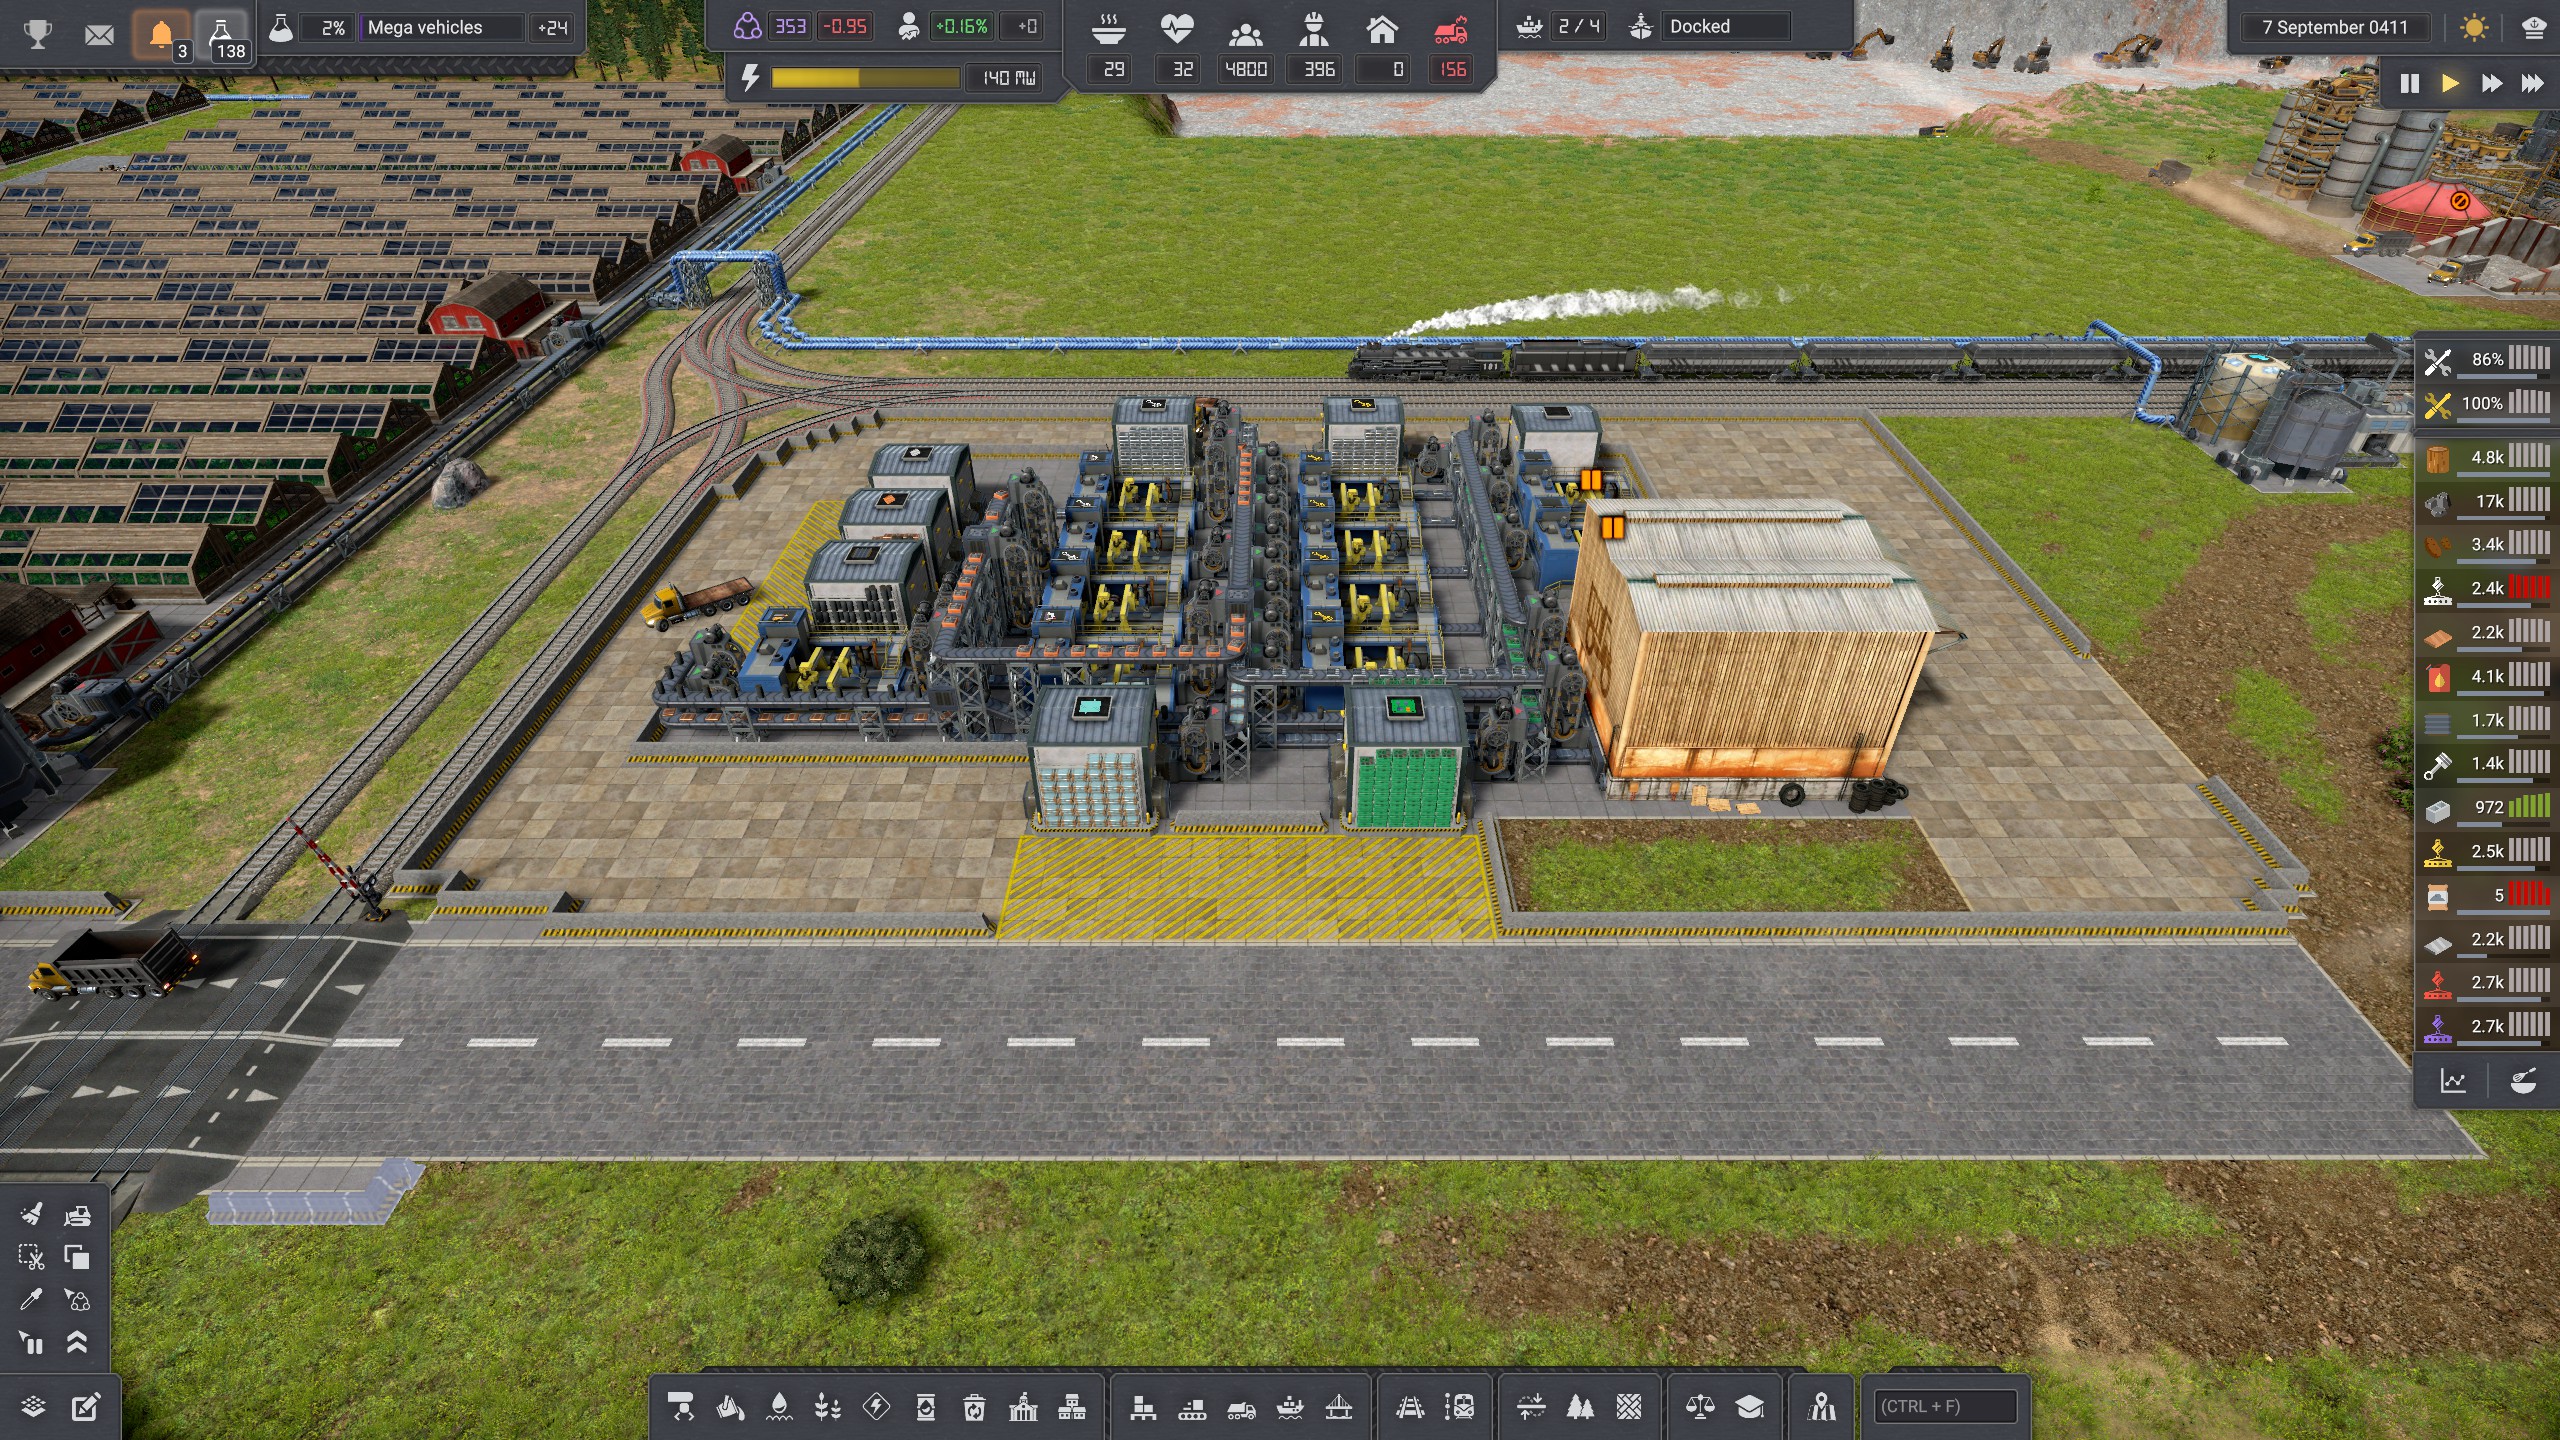Open the ship docks category
The height and width of the screenshot is (1440, 2560).
coord(1290,1408)
